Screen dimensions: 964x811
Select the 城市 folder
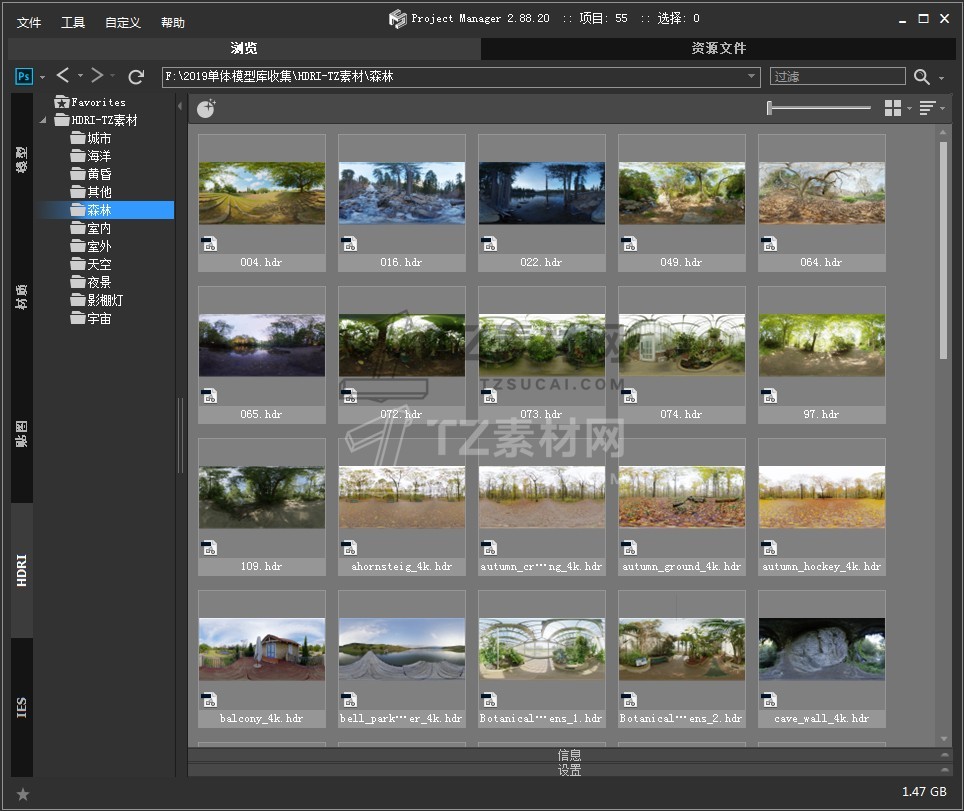click(x=91, y=138)
